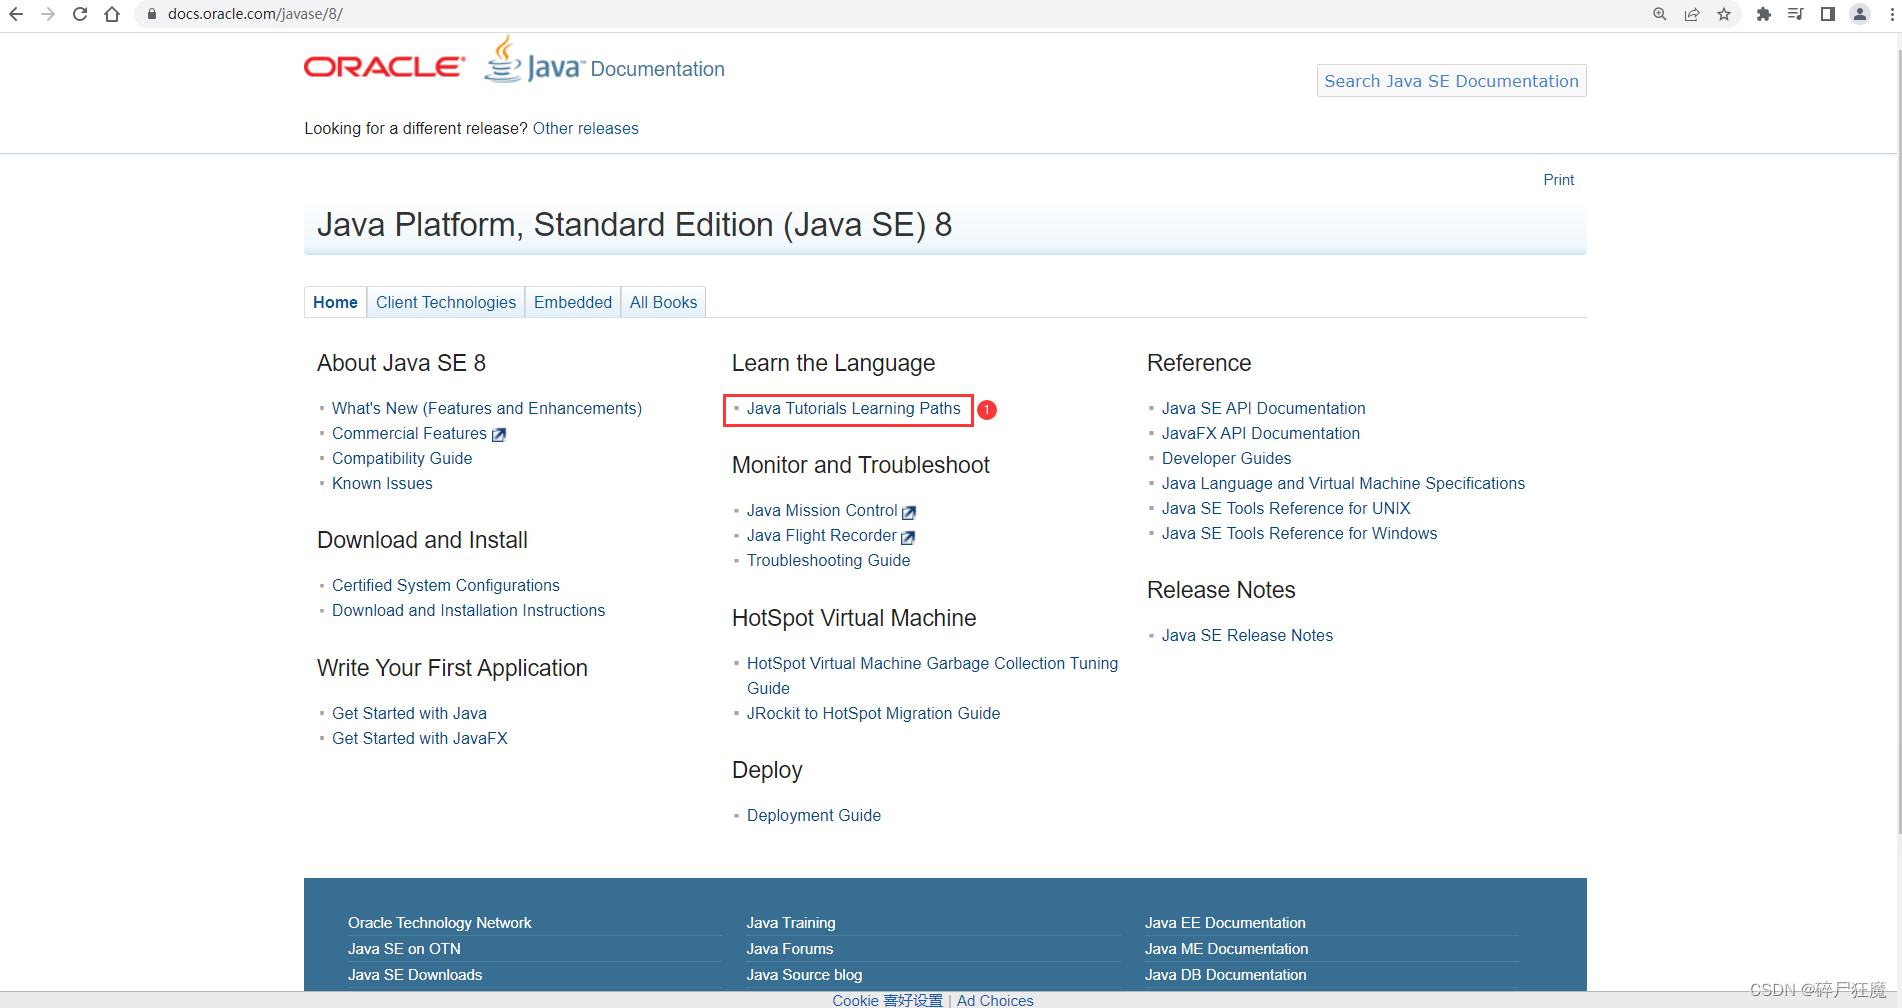This screenshot has width=1902, height=1008.
Task: Click the Search Java SE Documentation field
Action: (1451, 81)
